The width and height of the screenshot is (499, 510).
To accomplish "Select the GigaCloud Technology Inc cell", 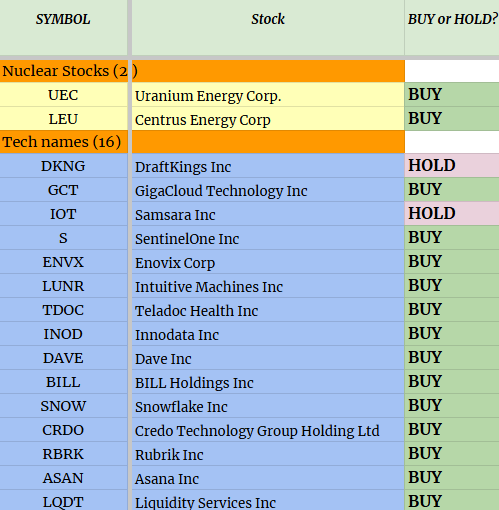I will 268,190.
